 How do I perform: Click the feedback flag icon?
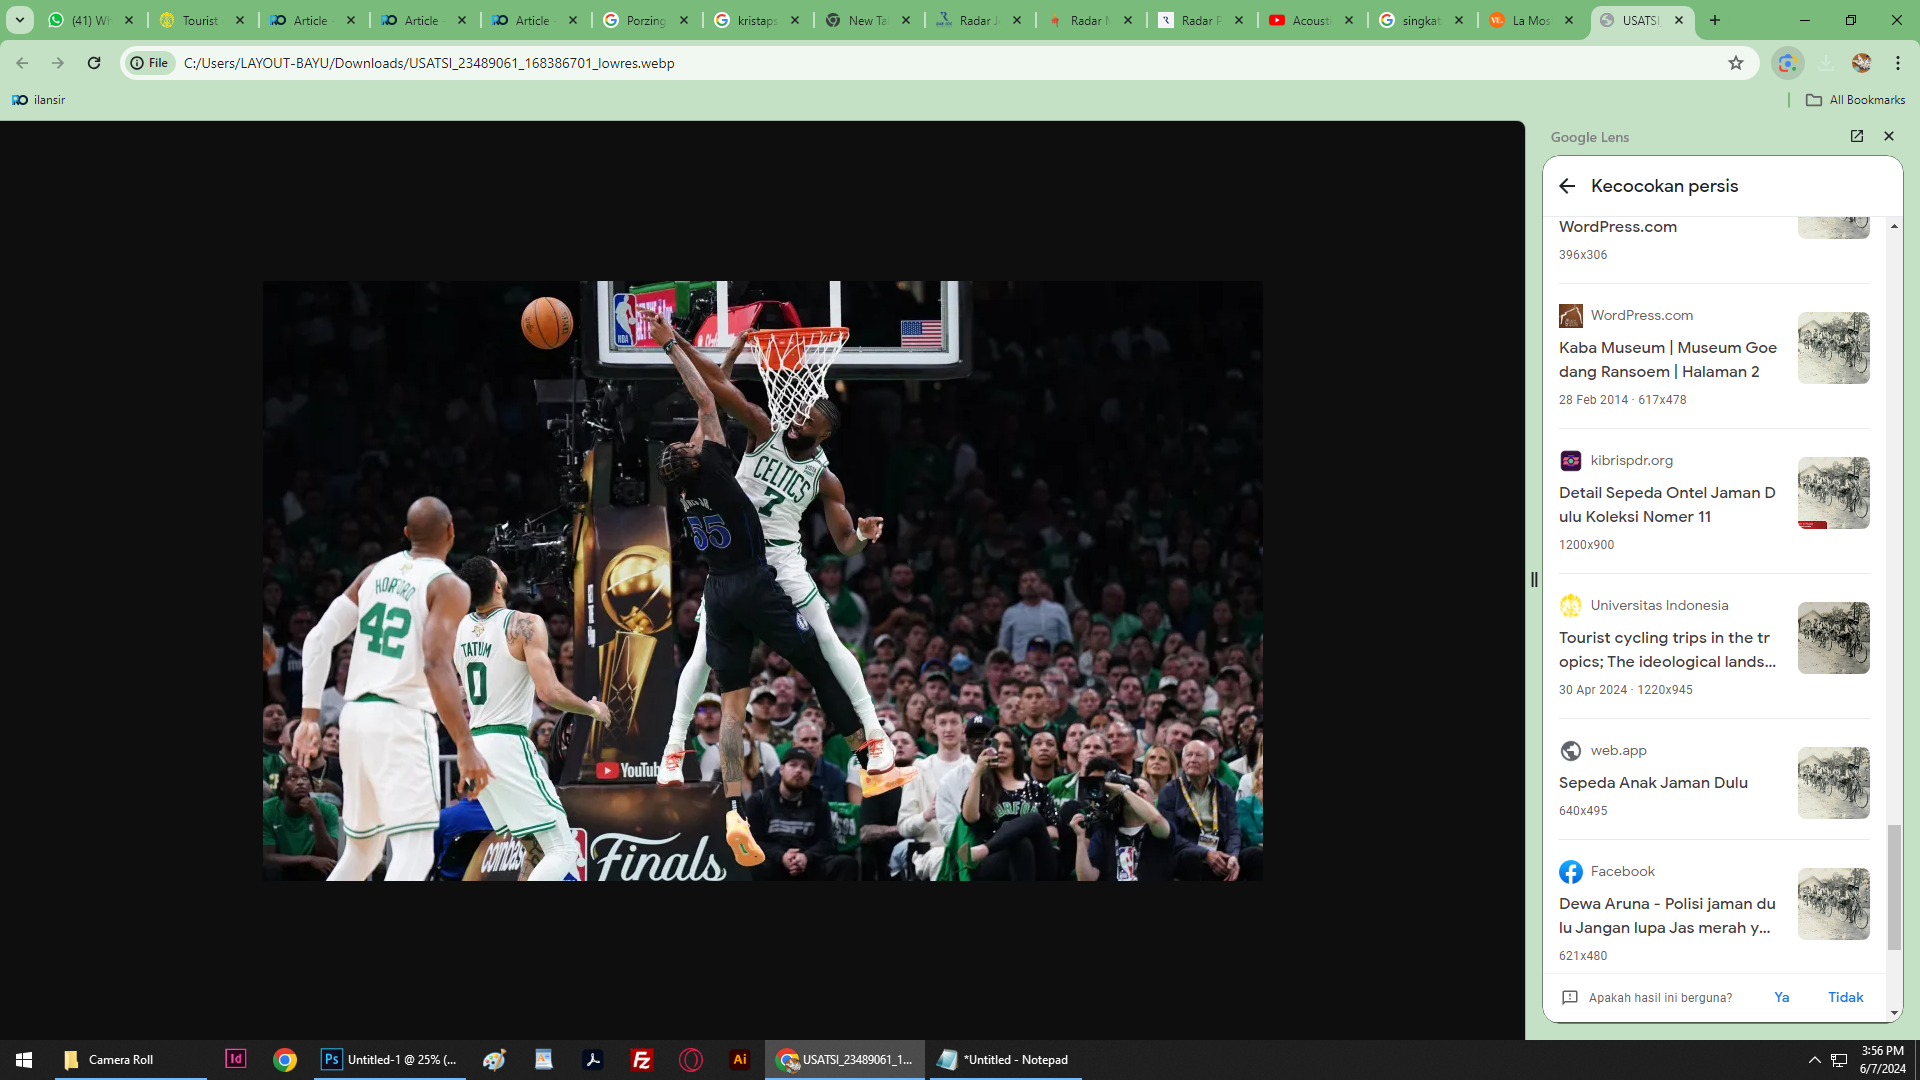tap(1569, 997)
